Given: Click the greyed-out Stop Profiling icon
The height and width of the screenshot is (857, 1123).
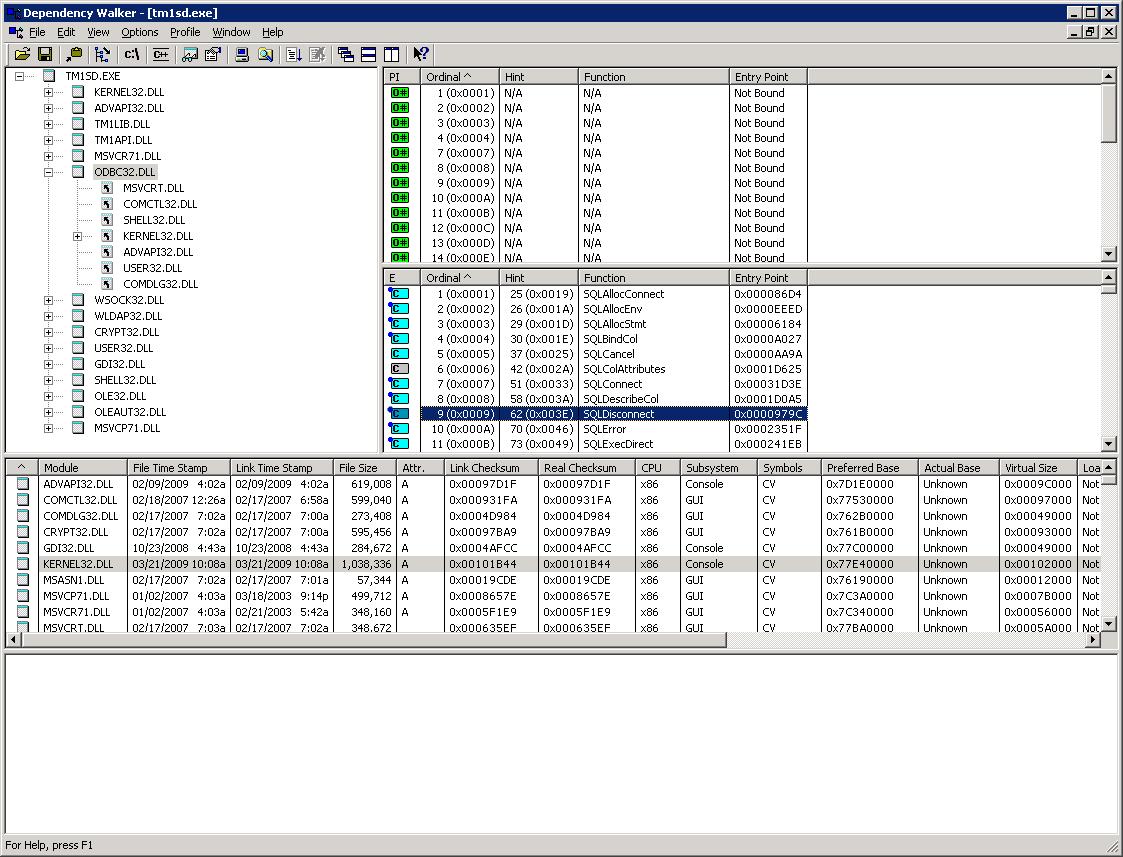Looking at the screenshot, I should [317, 54].
